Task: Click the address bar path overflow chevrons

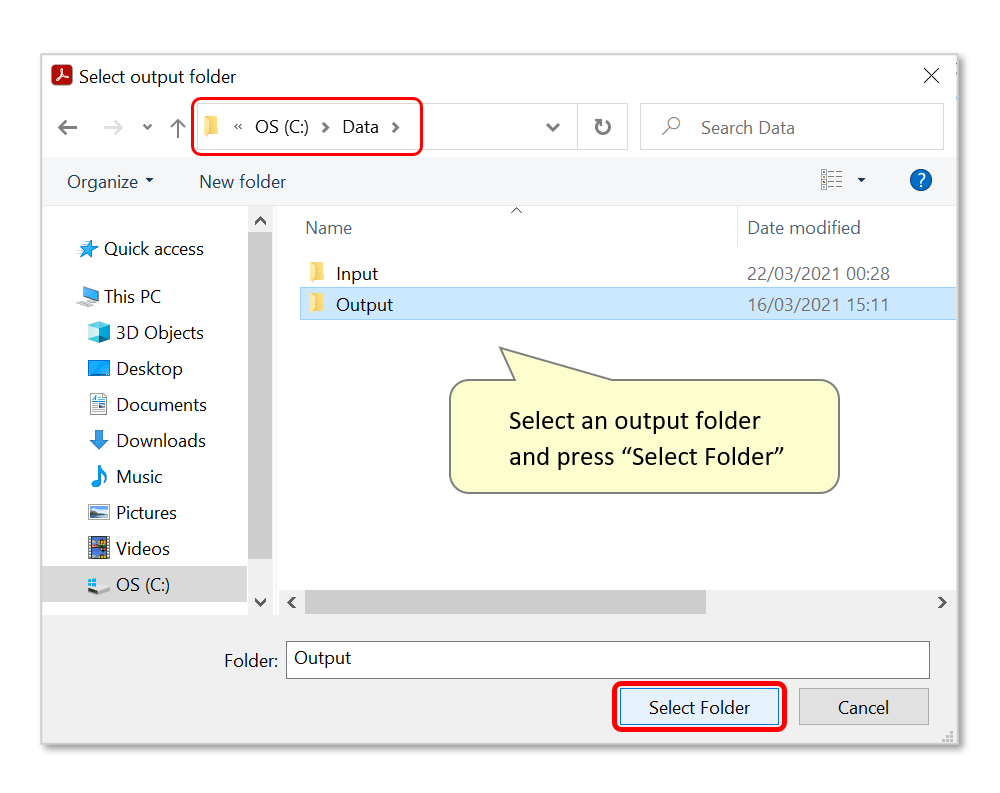Action: 238,127
